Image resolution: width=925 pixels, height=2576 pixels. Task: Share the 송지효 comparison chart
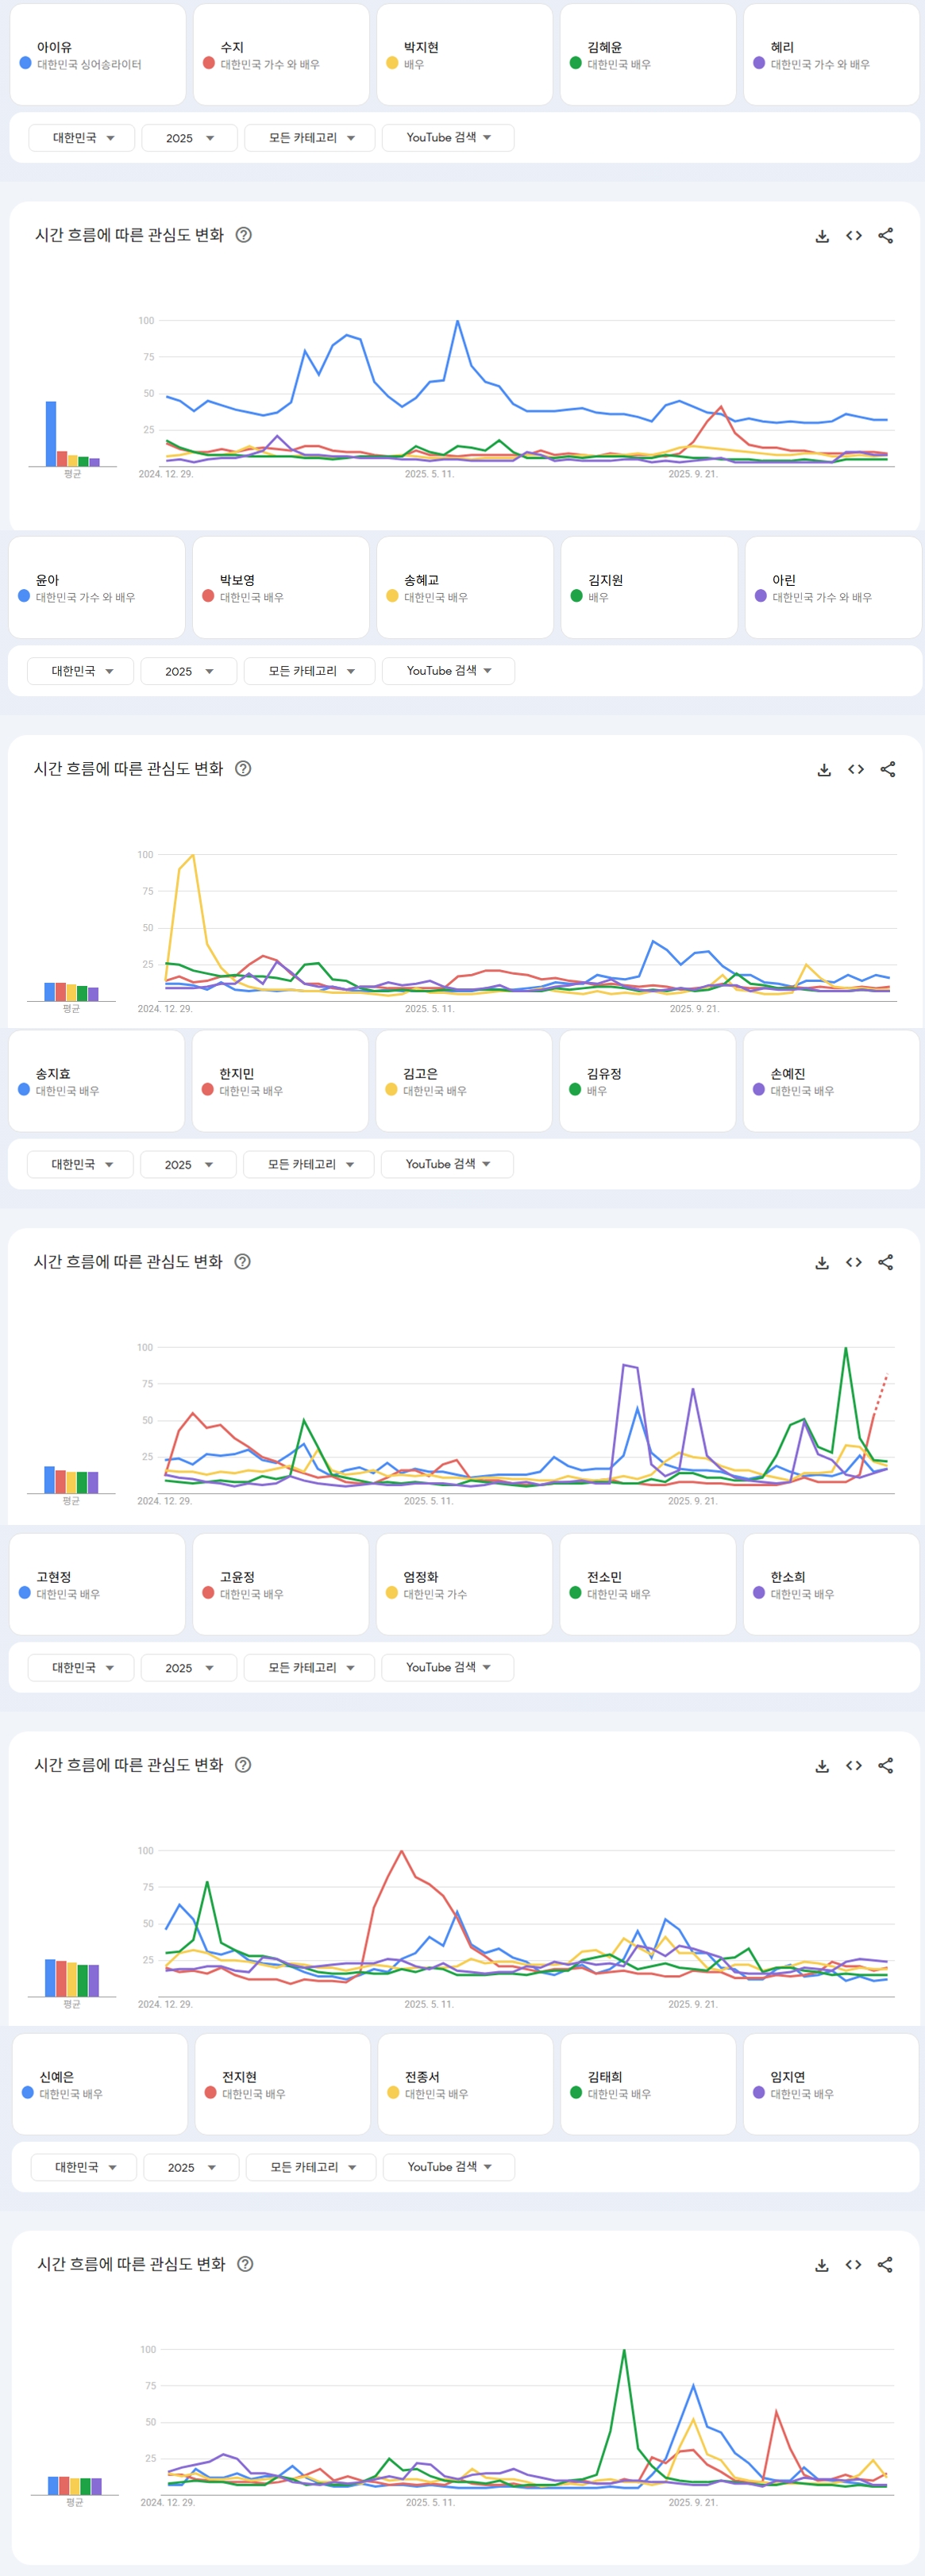(x=885, y=1262)
